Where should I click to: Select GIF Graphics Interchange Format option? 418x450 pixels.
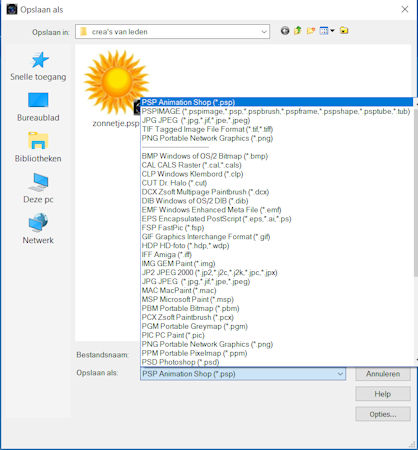click(x=206, y=237)
